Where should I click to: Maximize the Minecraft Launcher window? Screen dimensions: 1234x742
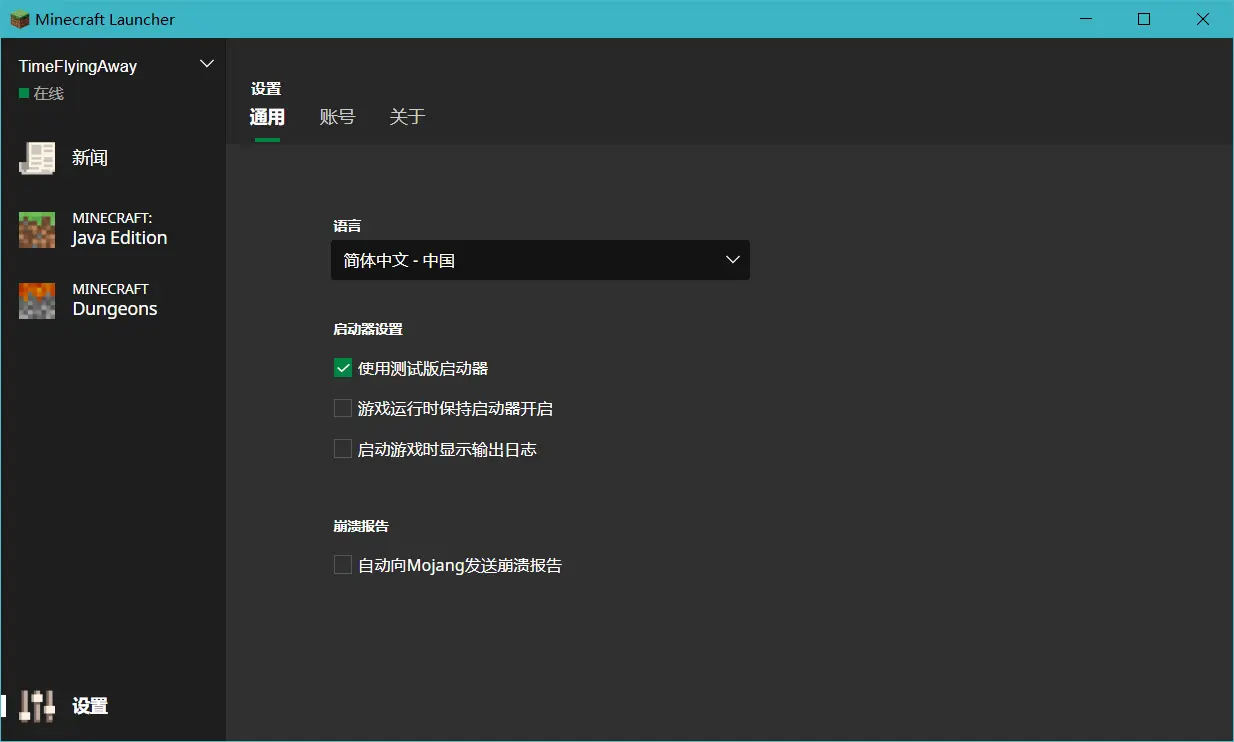pos(1144,19)
